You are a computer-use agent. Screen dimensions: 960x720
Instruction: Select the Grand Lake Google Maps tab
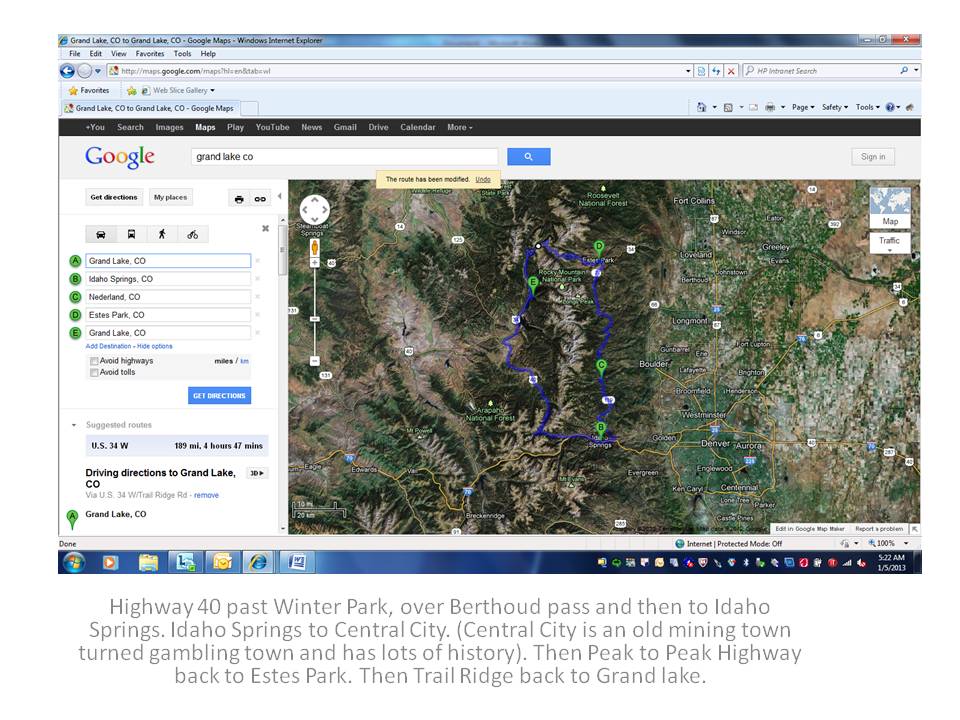tap(150, 108)
